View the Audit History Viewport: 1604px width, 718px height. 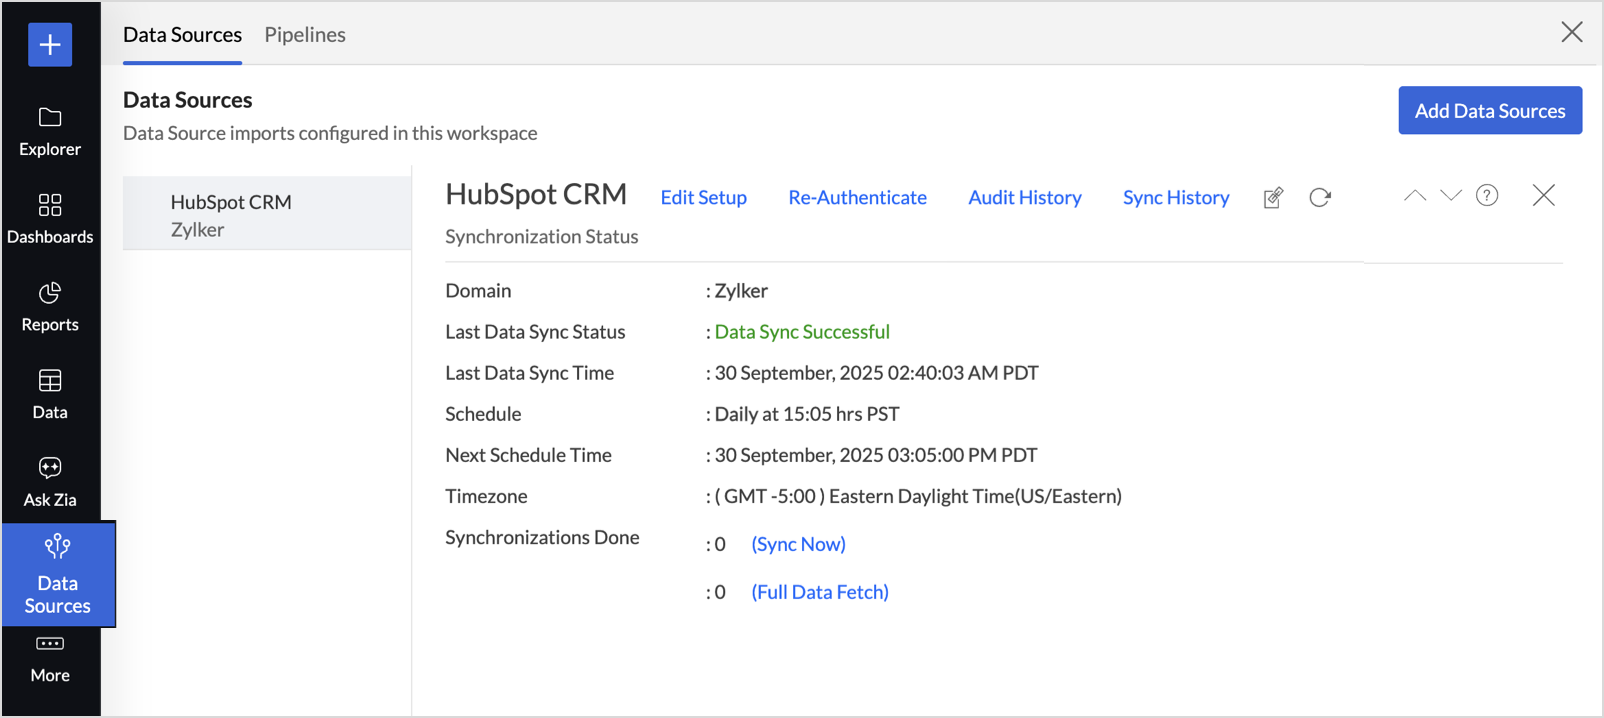coord(1024,198)
